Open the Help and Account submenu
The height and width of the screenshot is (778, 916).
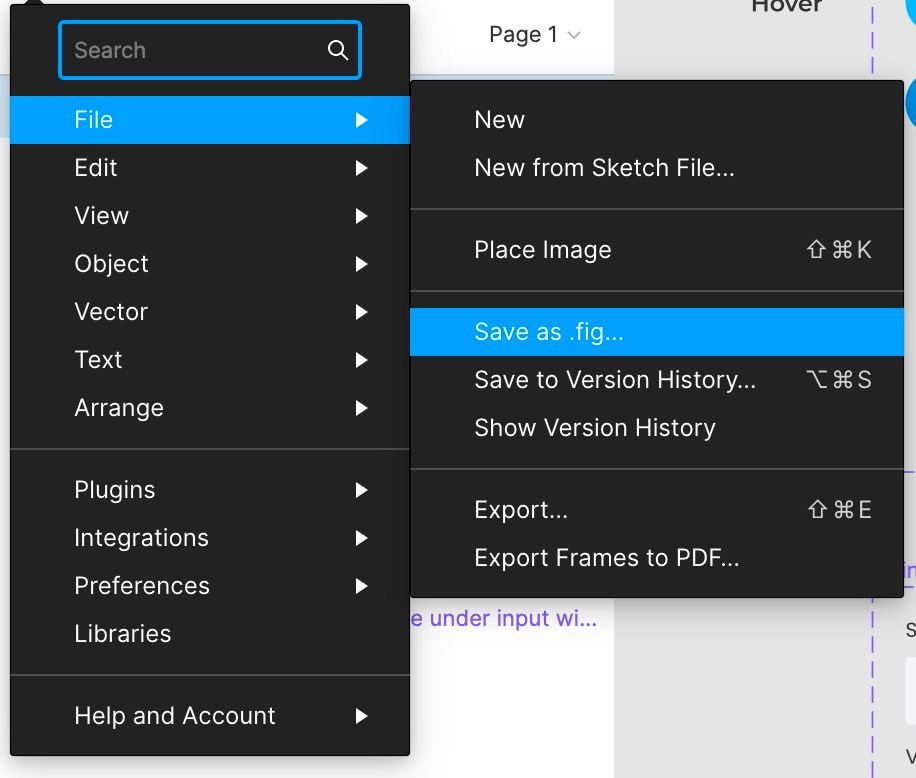(210, 716)
